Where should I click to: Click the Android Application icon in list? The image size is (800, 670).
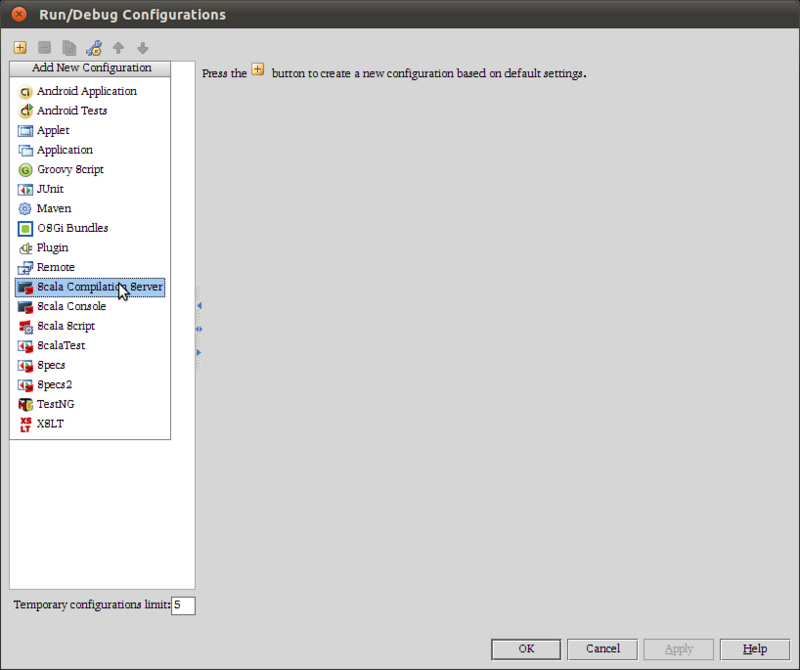[x=25, y=92]
